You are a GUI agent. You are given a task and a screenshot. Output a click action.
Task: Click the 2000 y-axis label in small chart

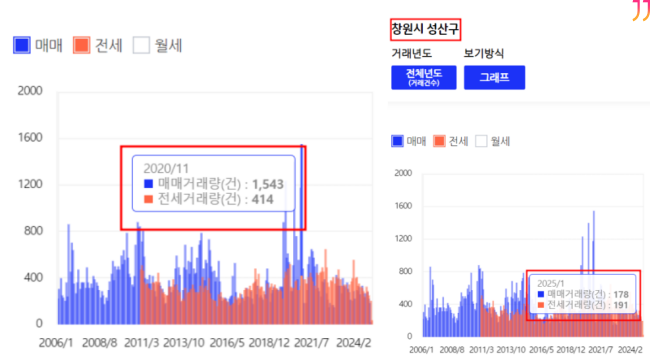pyautogui.click(x=403, y=173)
